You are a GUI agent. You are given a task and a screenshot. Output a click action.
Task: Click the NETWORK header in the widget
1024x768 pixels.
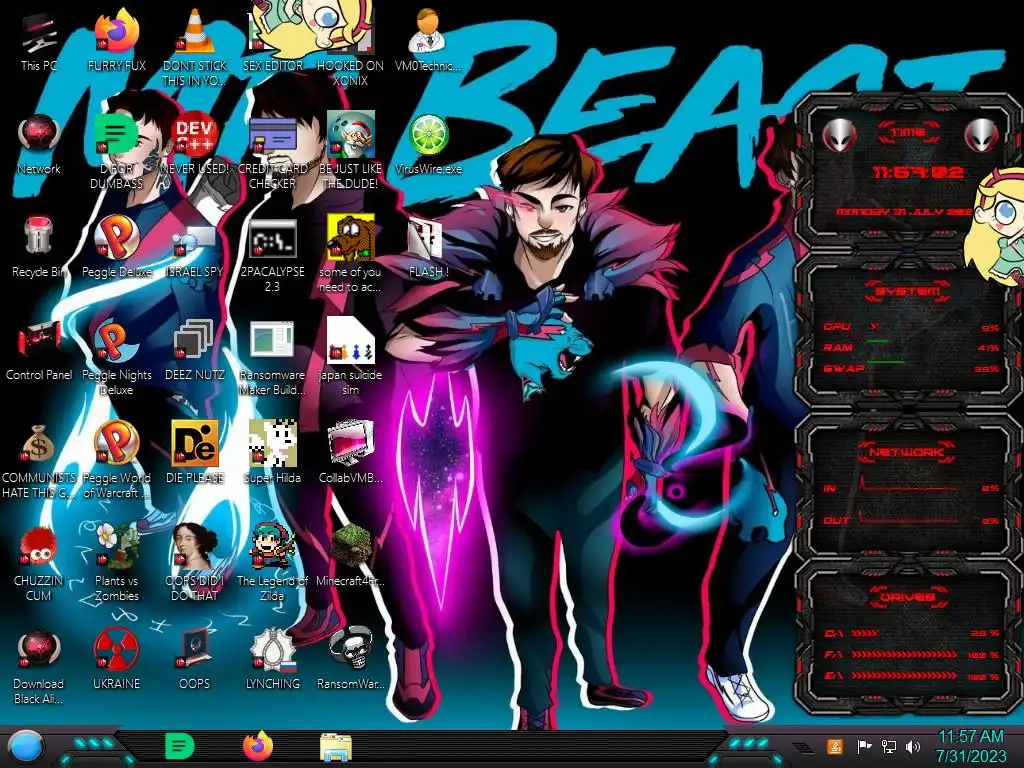[x=906, y=452]
